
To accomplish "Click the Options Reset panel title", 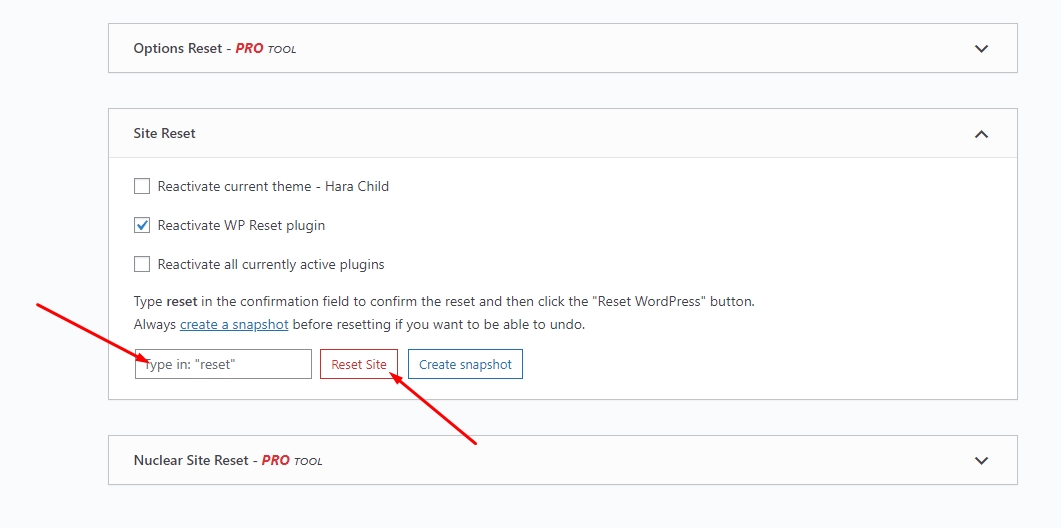I will [x=178, y=48].
